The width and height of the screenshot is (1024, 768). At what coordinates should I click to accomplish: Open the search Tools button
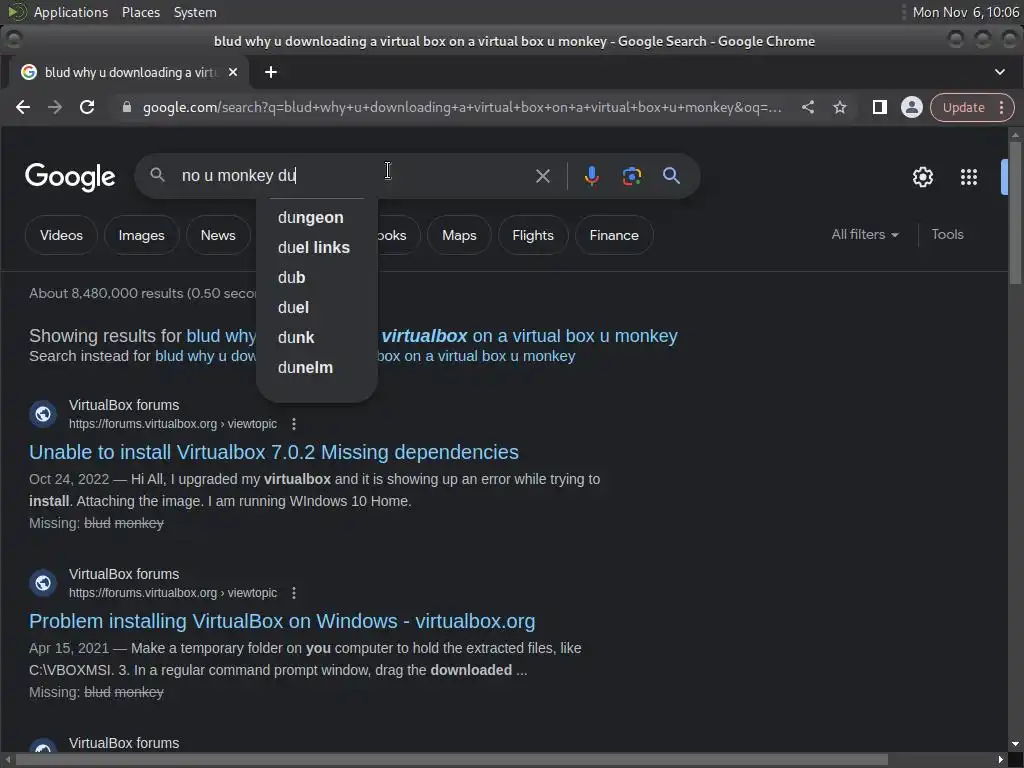947,234
